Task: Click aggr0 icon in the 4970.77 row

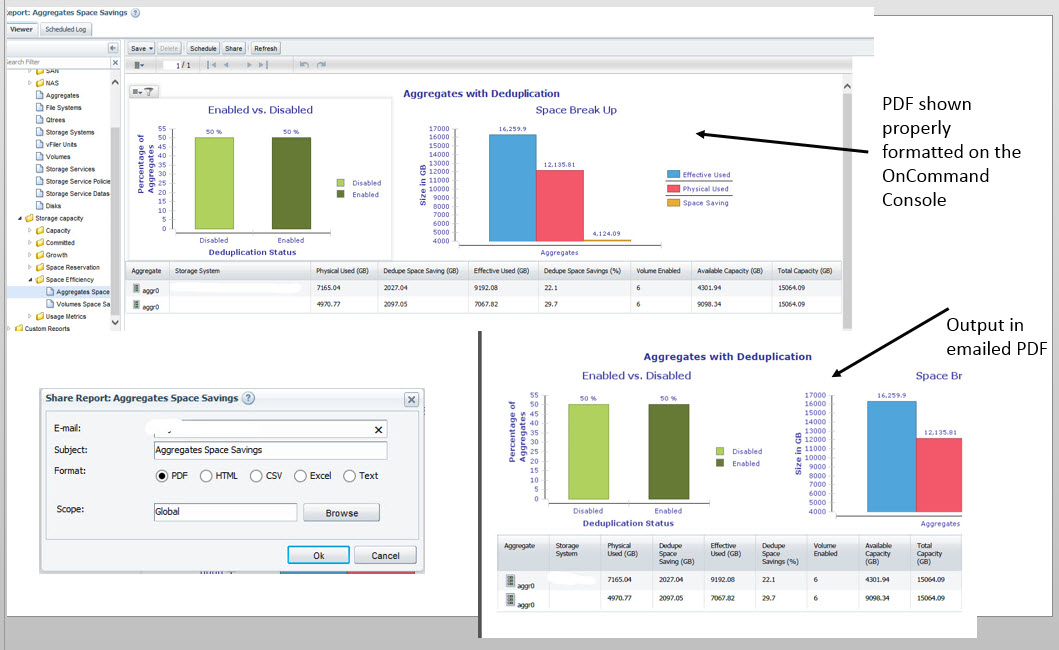Action: click(136, 305)
